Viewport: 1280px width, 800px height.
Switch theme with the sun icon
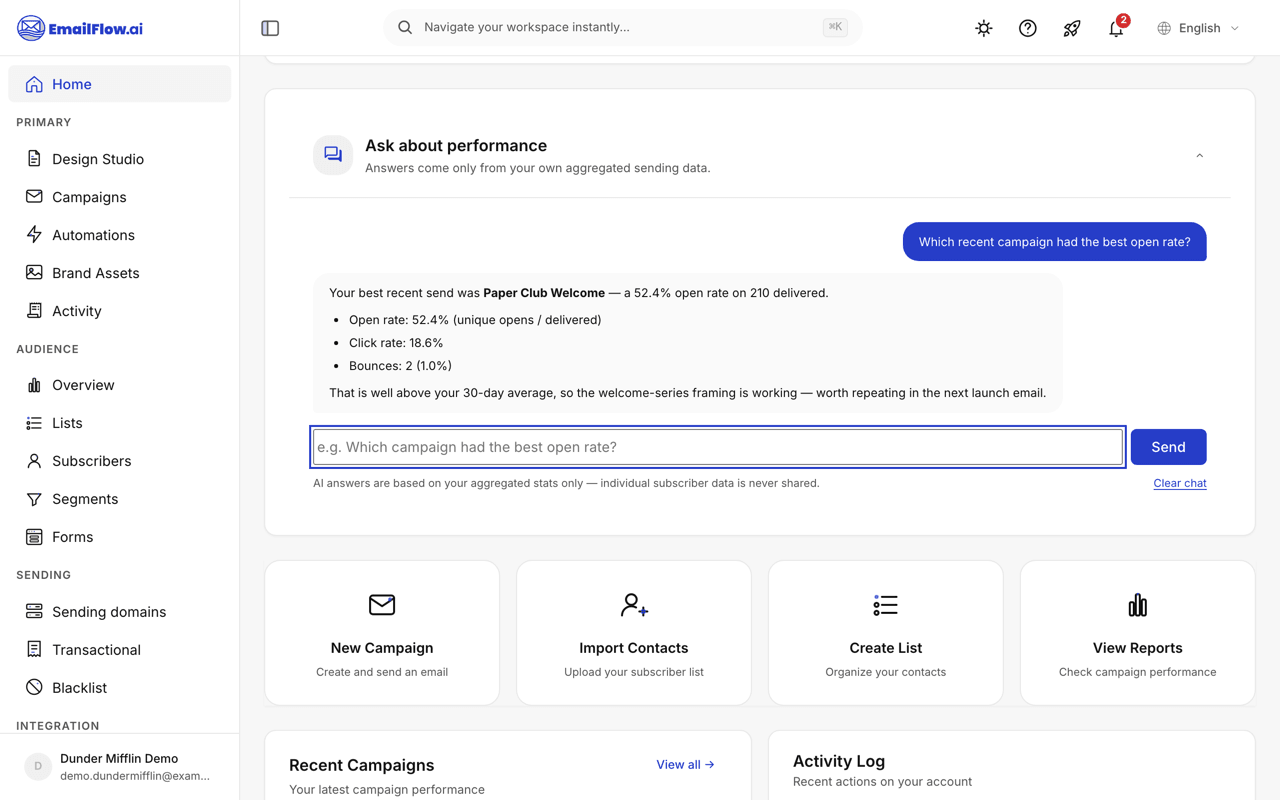[x=984, y=28]
